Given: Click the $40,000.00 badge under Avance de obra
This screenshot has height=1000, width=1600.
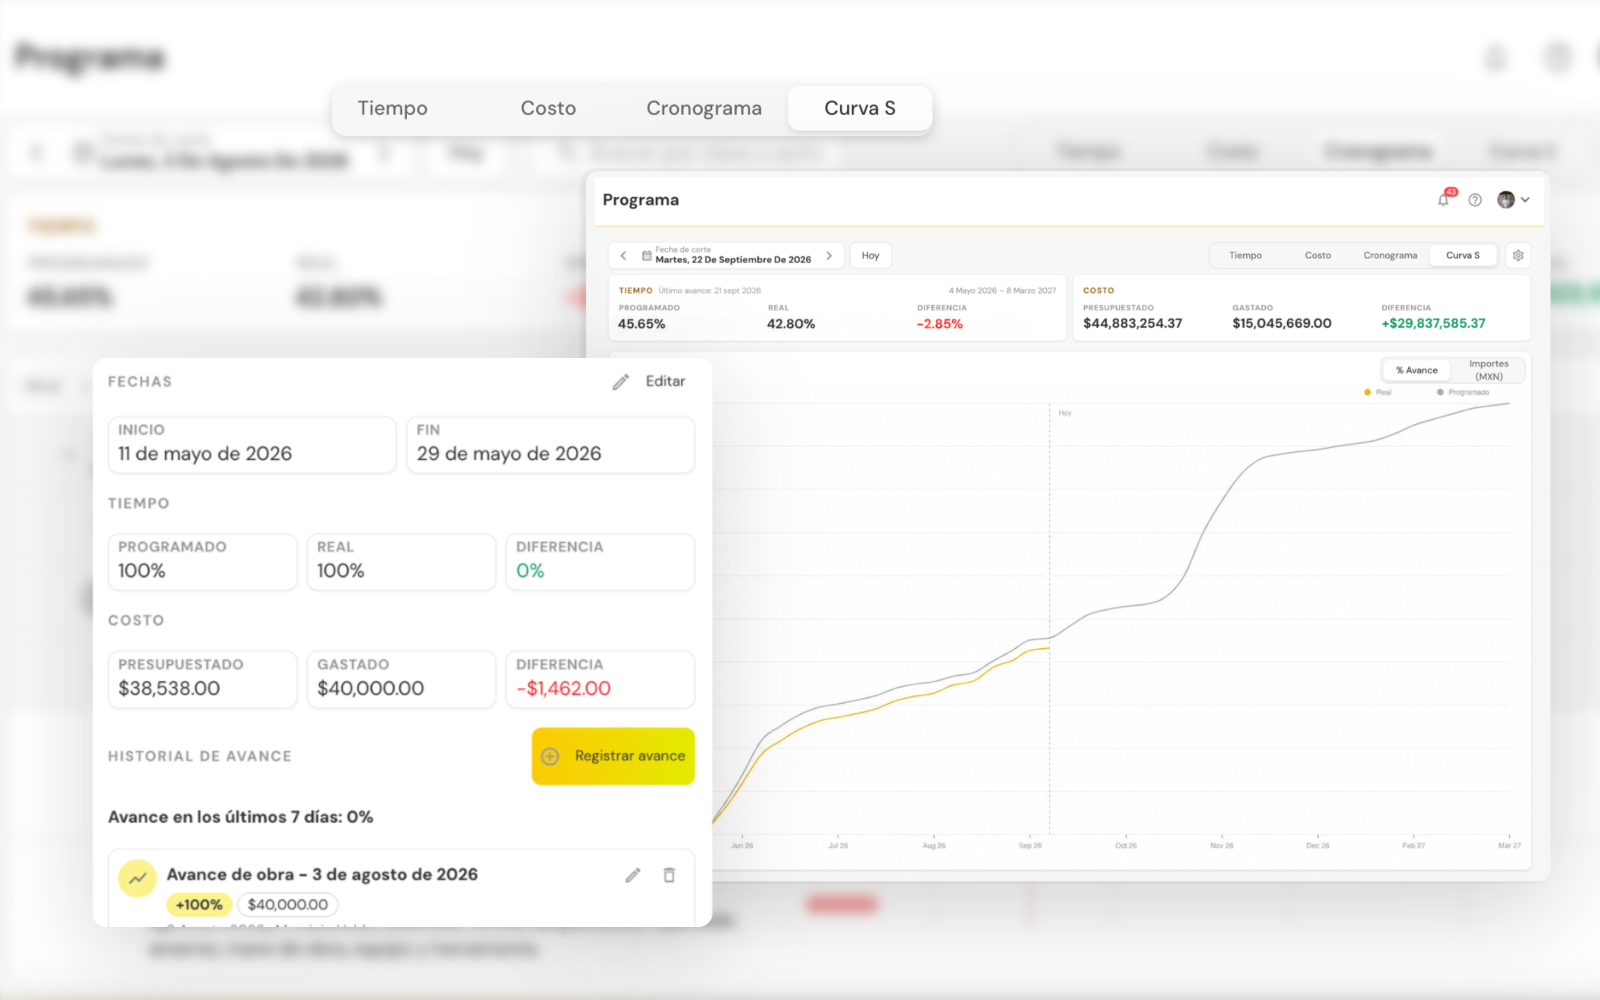Looking at the screenshot, I should (288, 905).
